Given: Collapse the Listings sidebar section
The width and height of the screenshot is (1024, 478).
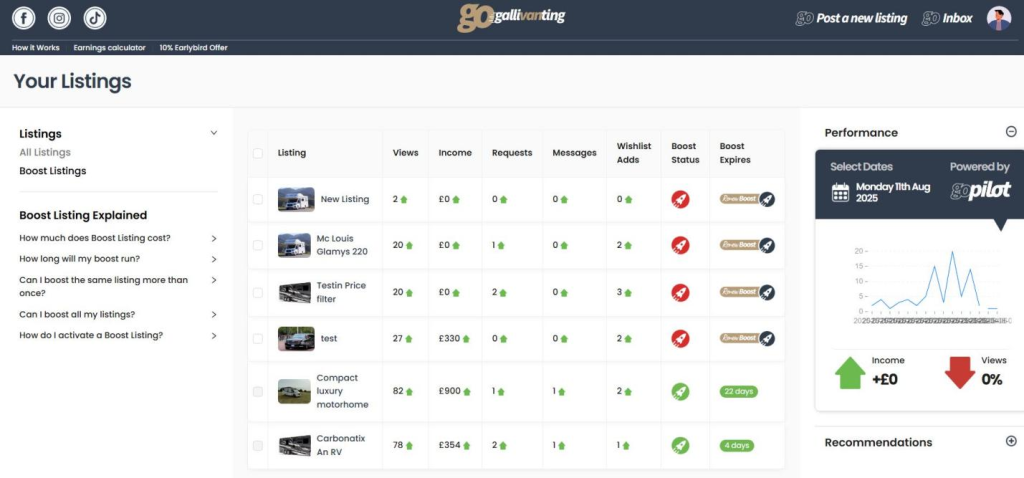Looking at the screenshot, I should click(213, 133).
